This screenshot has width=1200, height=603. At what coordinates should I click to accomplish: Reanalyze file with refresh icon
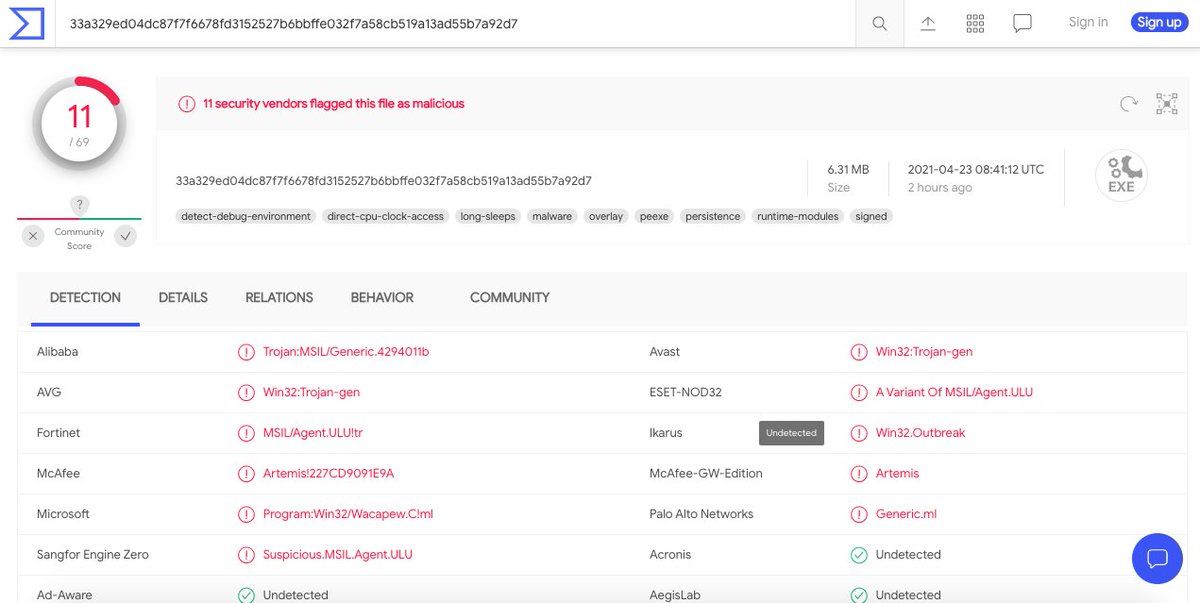coord(1129,103)
